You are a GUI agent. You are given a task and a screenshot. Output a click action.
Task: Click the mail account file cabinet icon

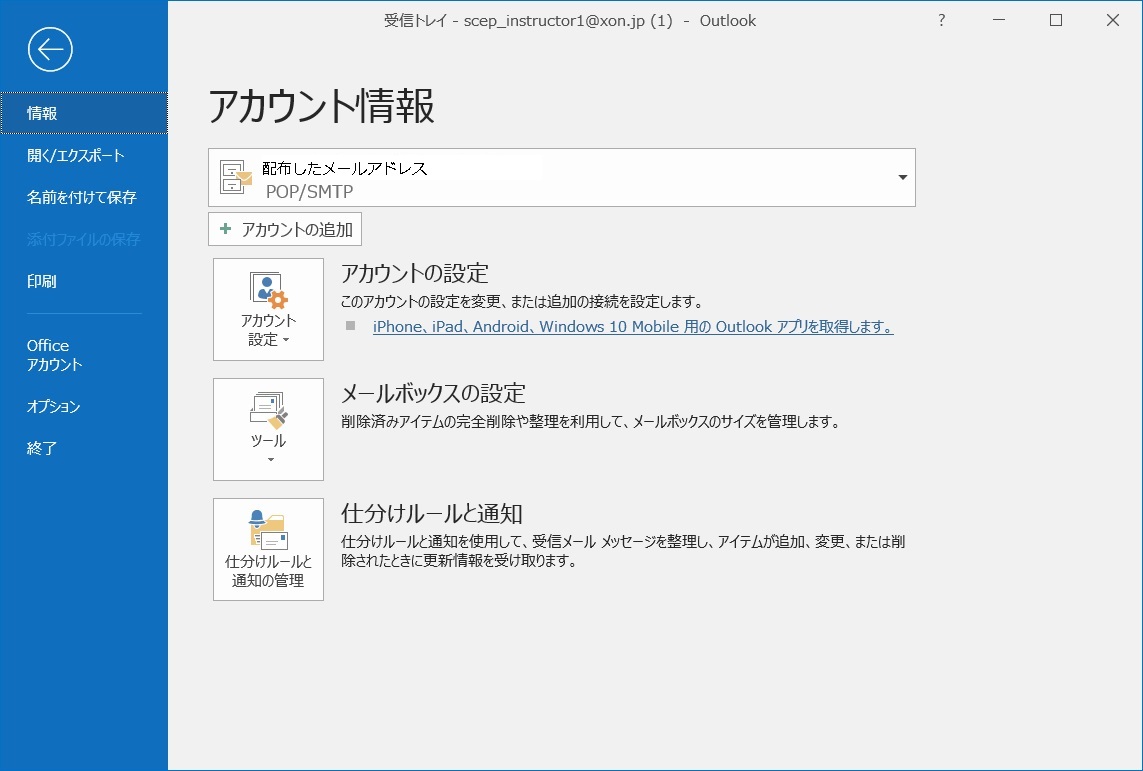click(236, 178)
